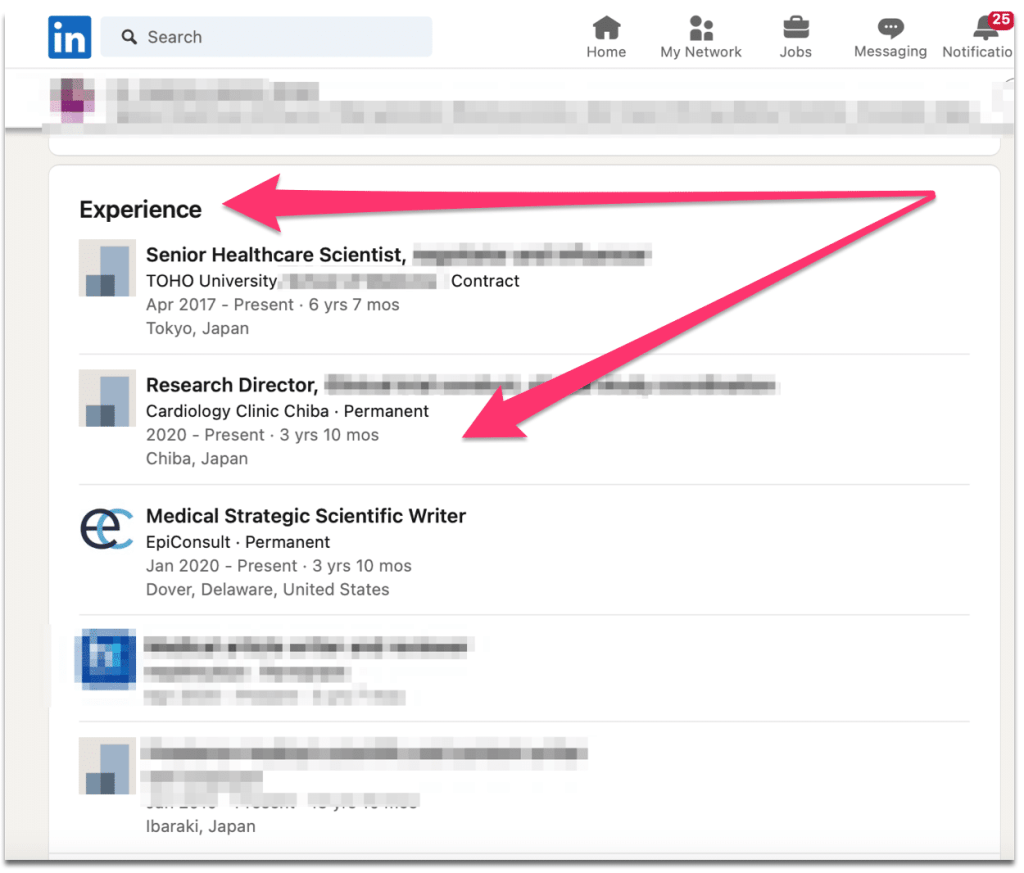Open Cardiology Clinic Chiba · Permanent line
Image resolution: width=1024 pixels, height=873 pixels.
(x=287, y=411)
